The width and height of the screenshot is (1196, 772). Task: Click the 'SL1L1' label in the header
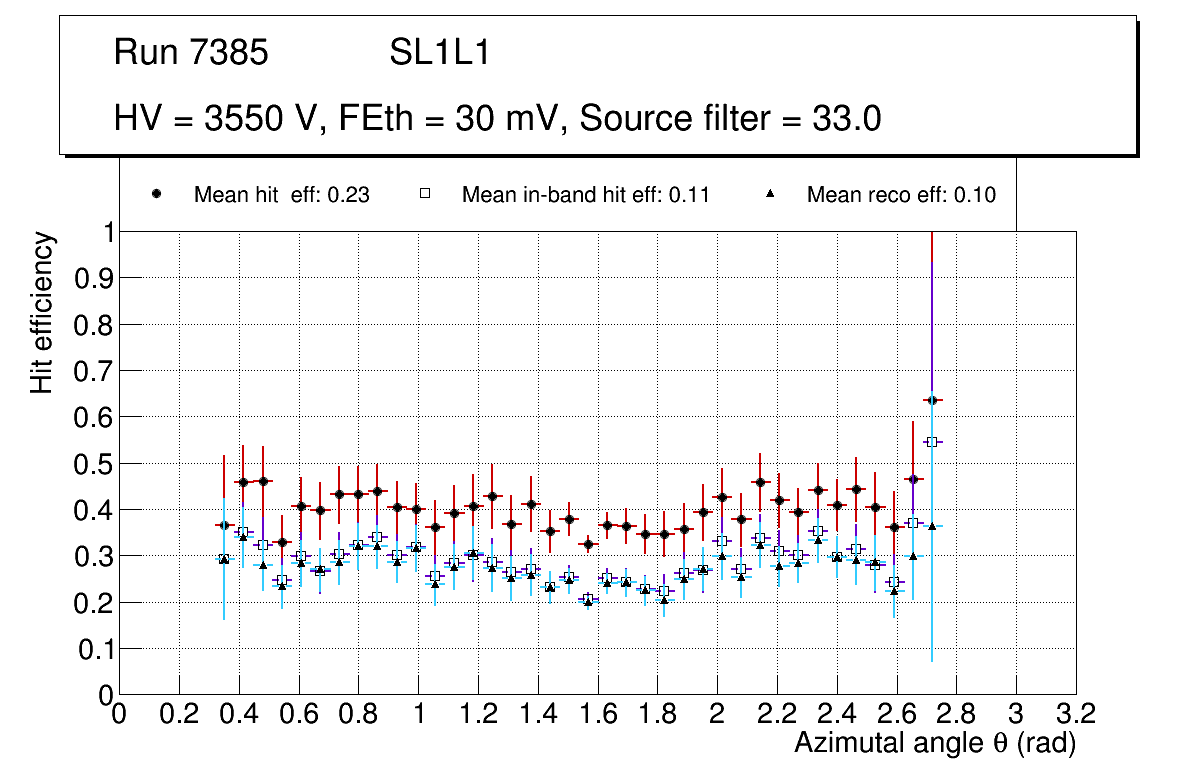click(x=439, y=53)
